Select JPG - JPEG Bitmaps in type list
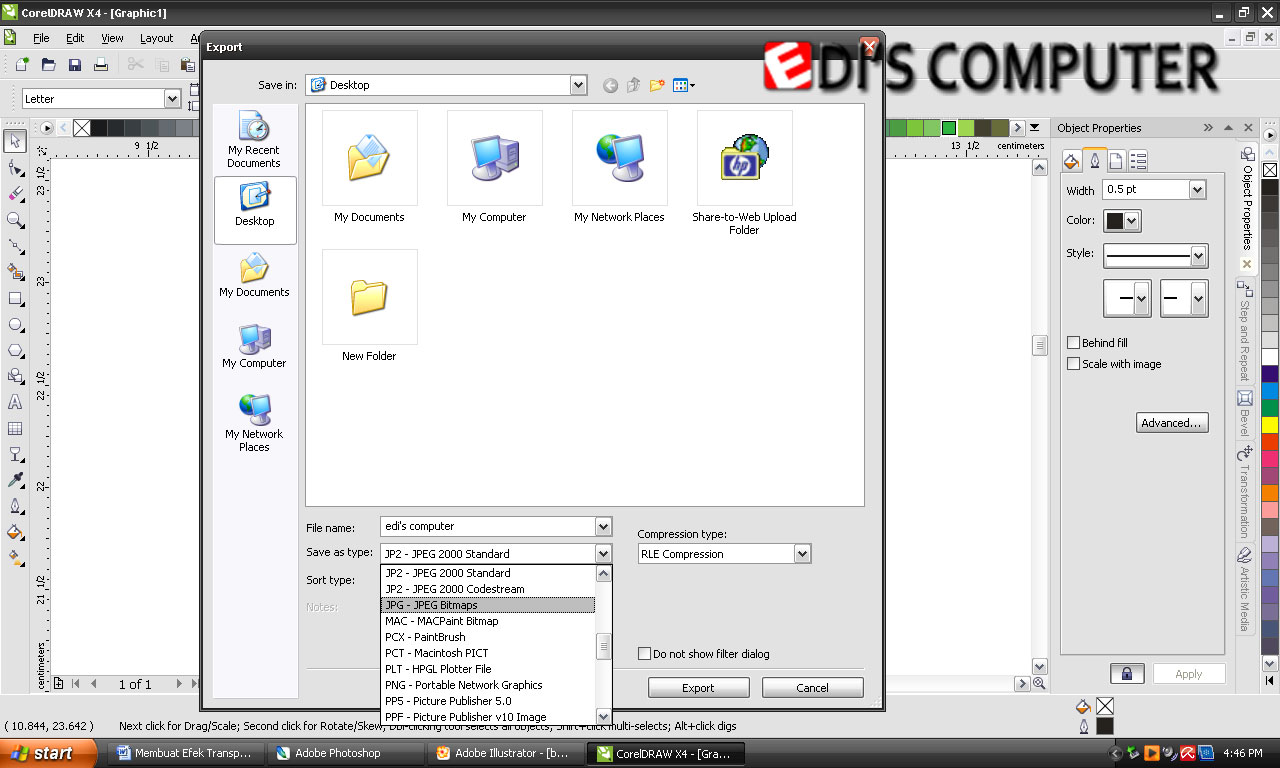The image size is (1280, 768). coord(488,605)
